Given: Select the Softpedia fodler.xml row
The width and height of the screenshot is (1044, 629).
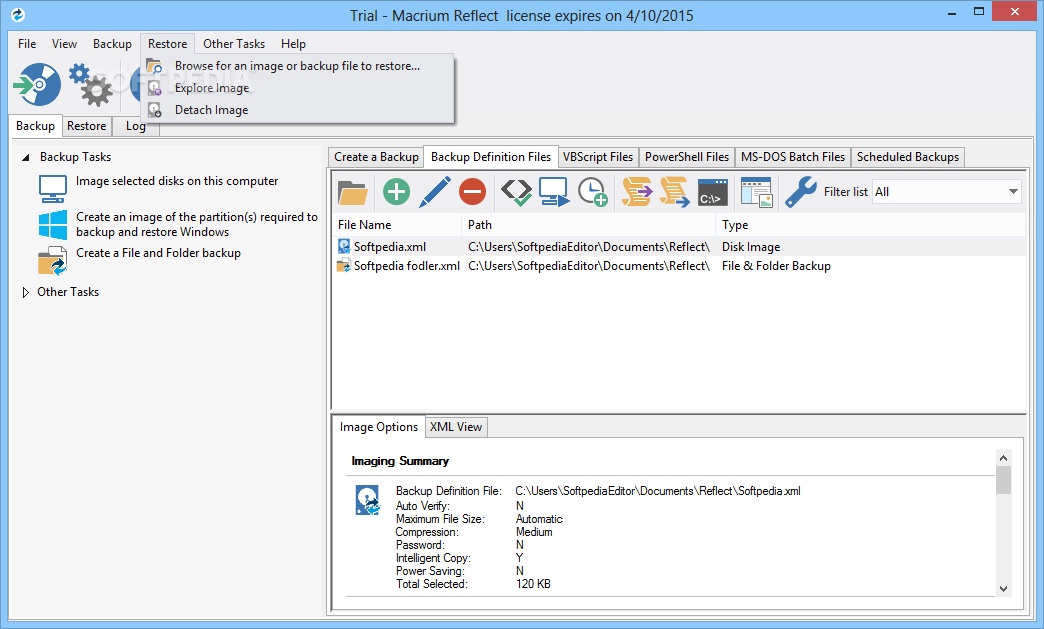Looking at the screenshot, I should click(679, 266).
